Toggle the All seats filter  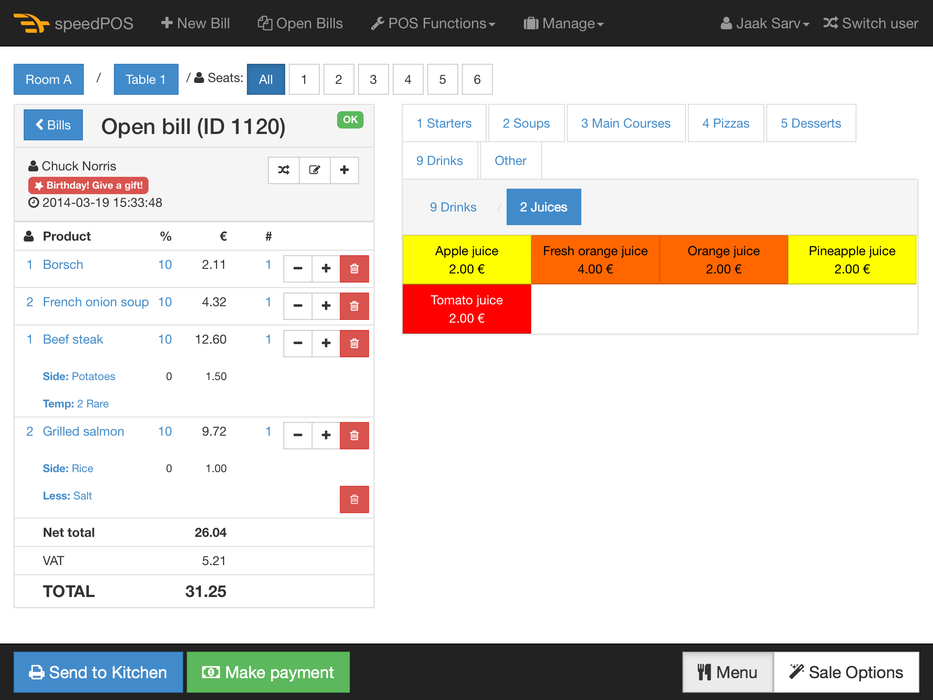pos(266,80)
